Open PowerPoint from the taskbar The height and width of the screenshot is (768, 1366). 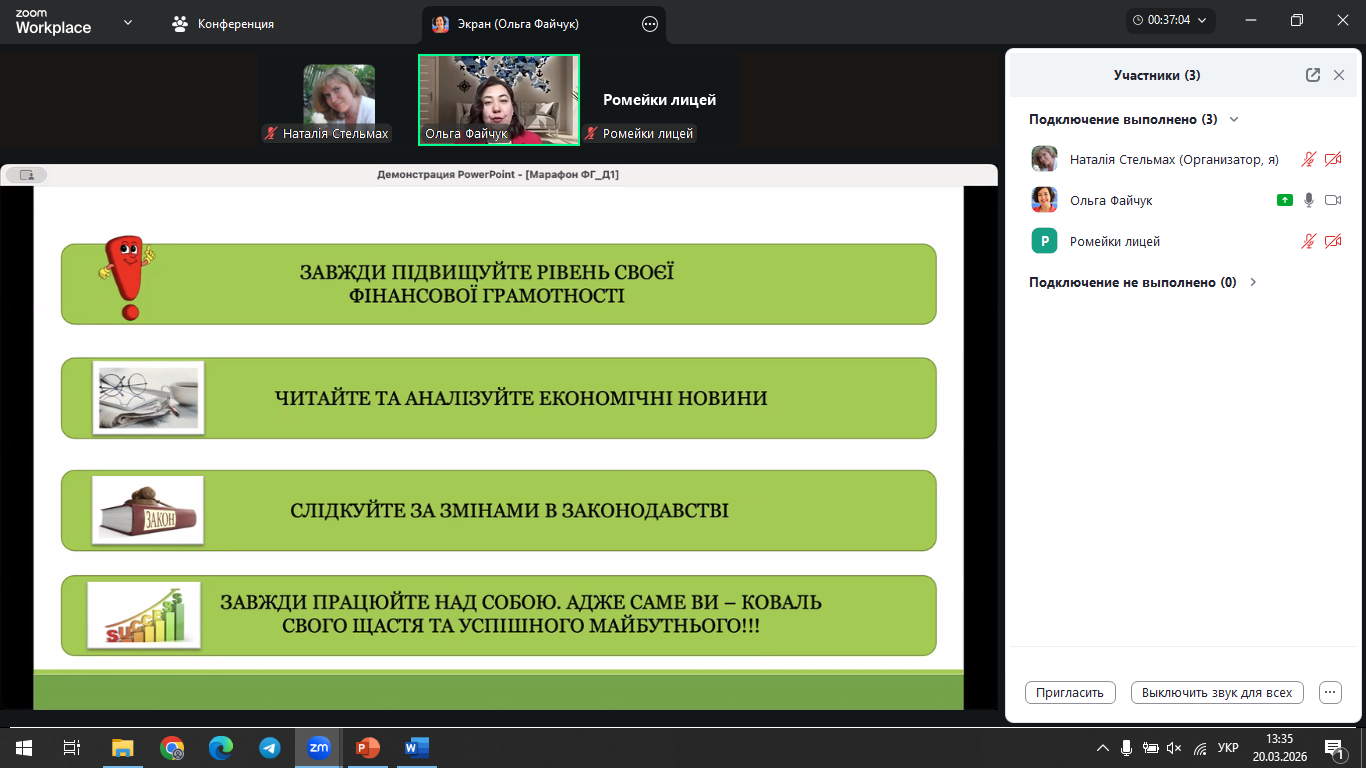[368, 747]
